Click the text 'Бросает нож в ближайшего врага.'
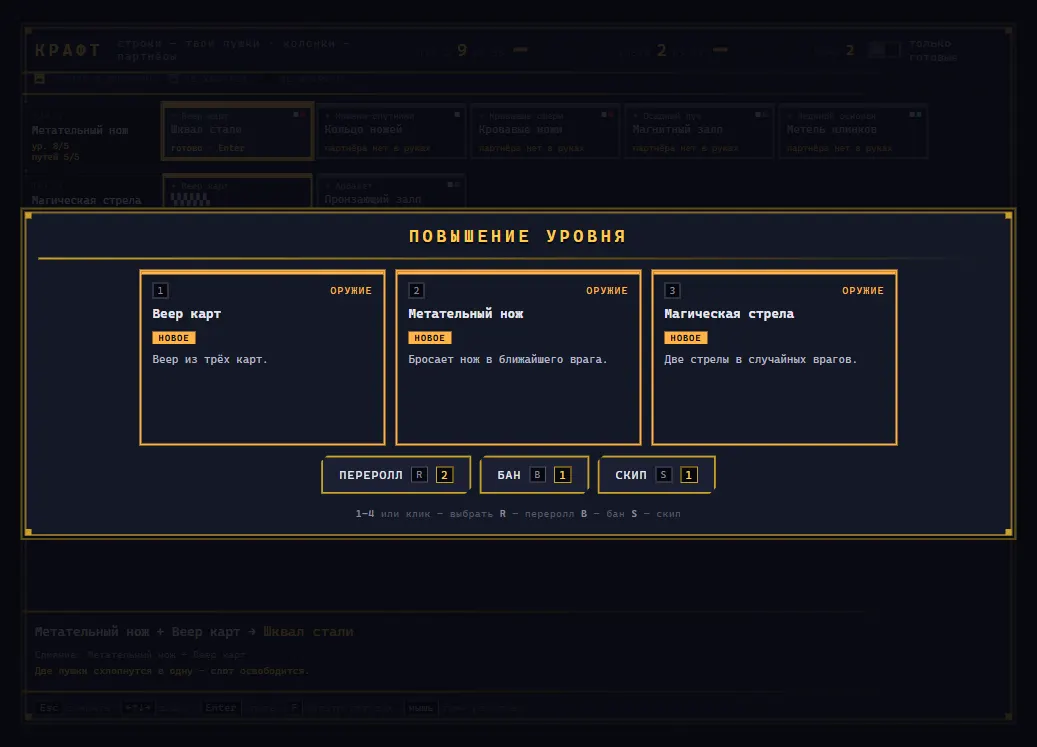Screen dimensions: 1037x747 (508, 360)
